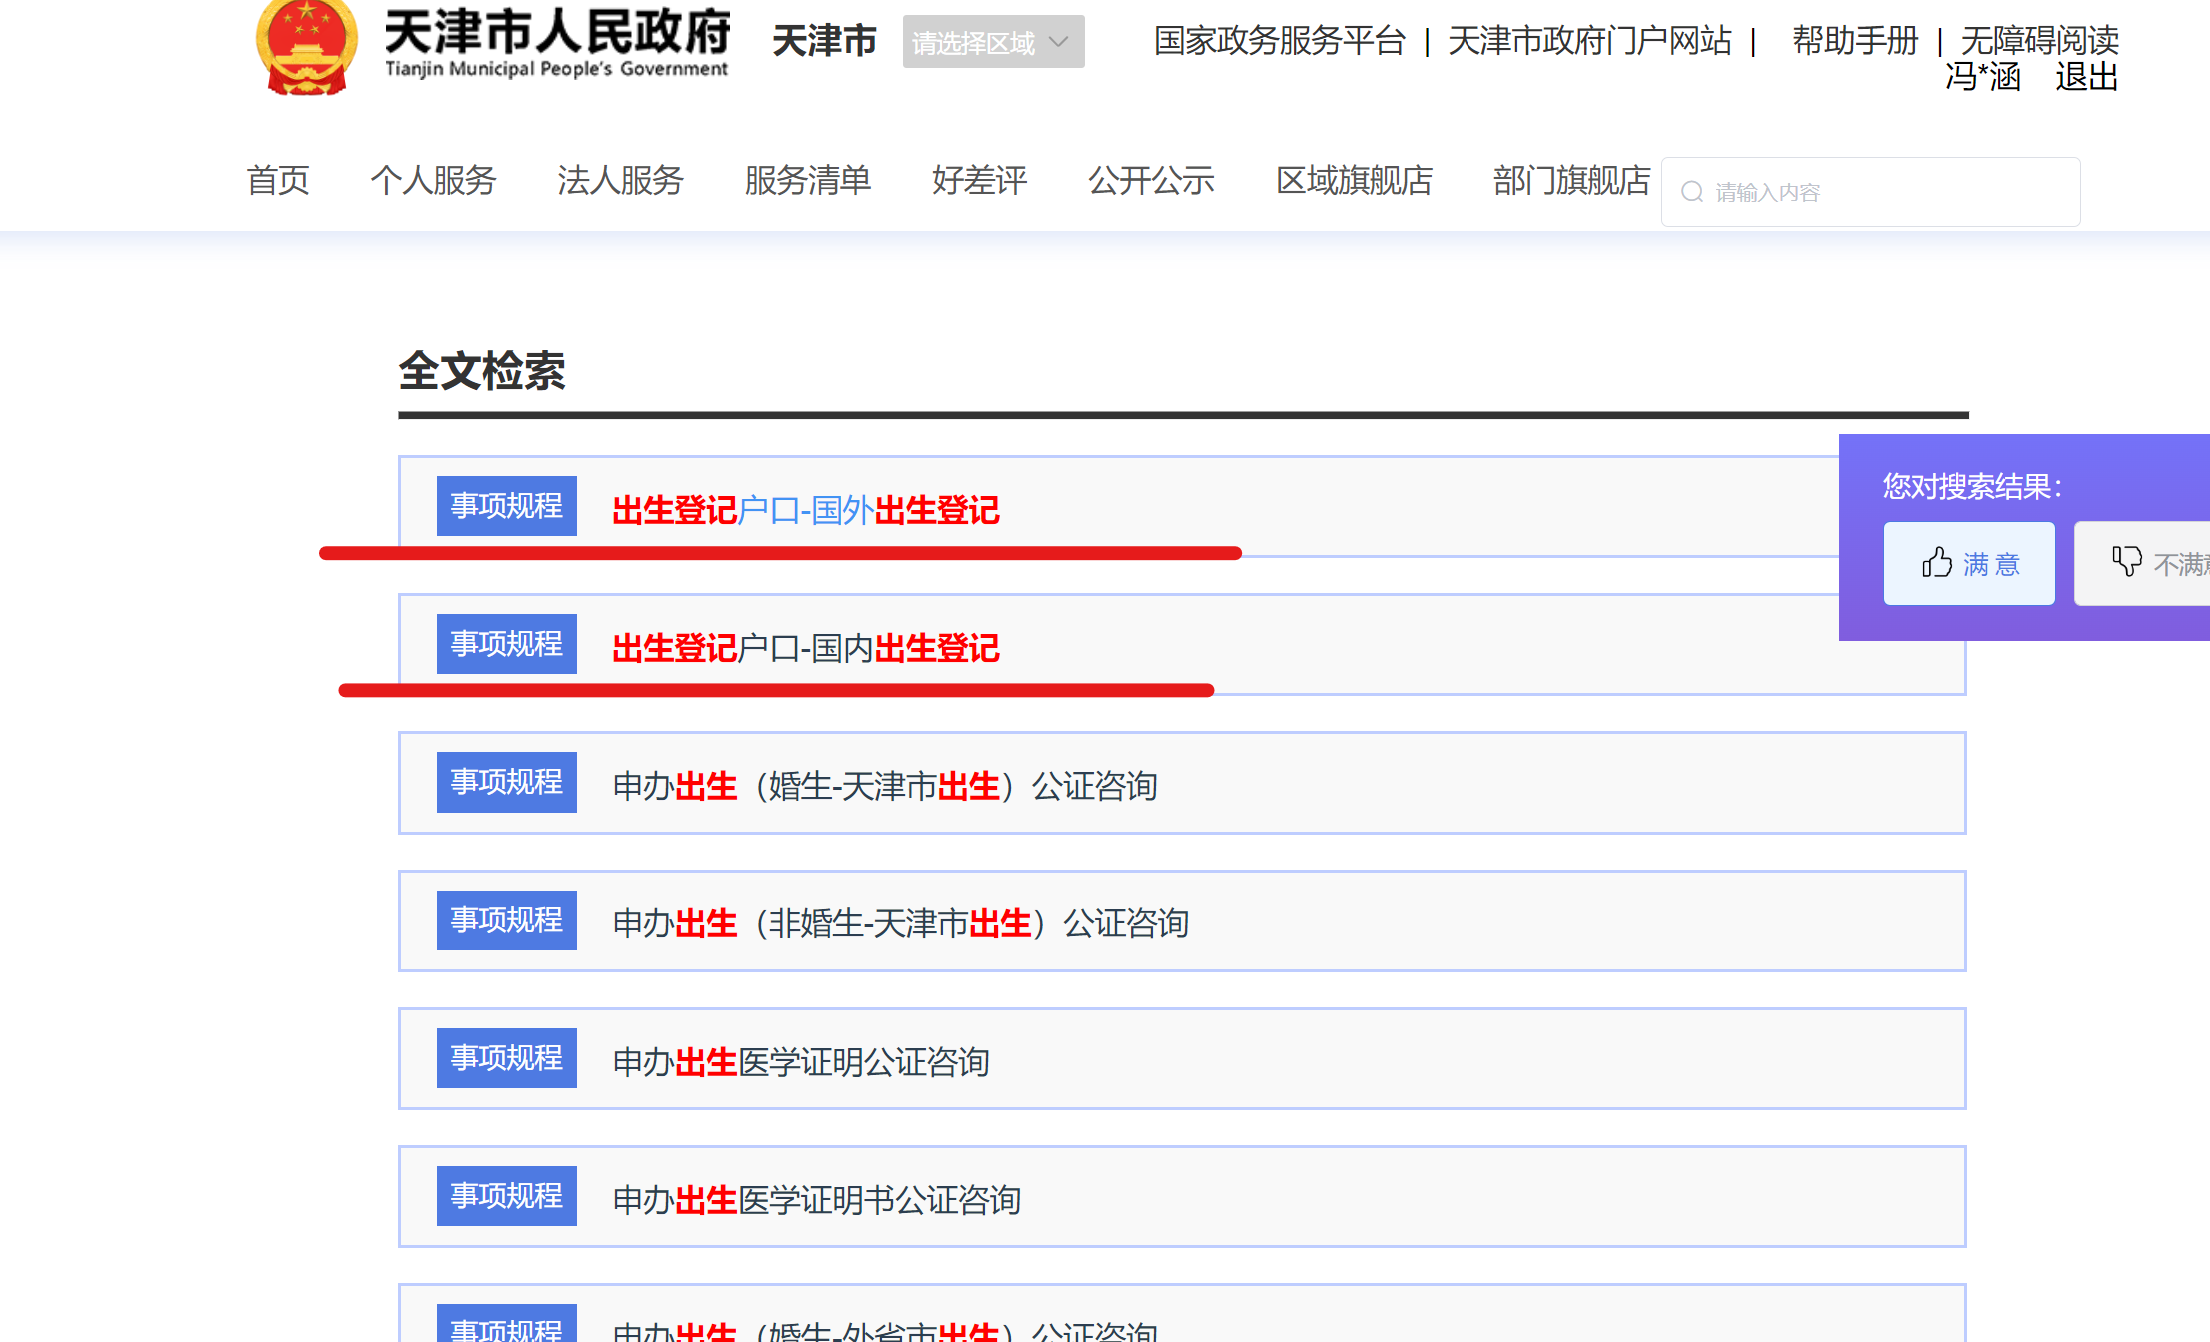Open 申办出生(非婚生-天津市出生)公证咨询 result
2210x1342 pixels.
(900, 924)
